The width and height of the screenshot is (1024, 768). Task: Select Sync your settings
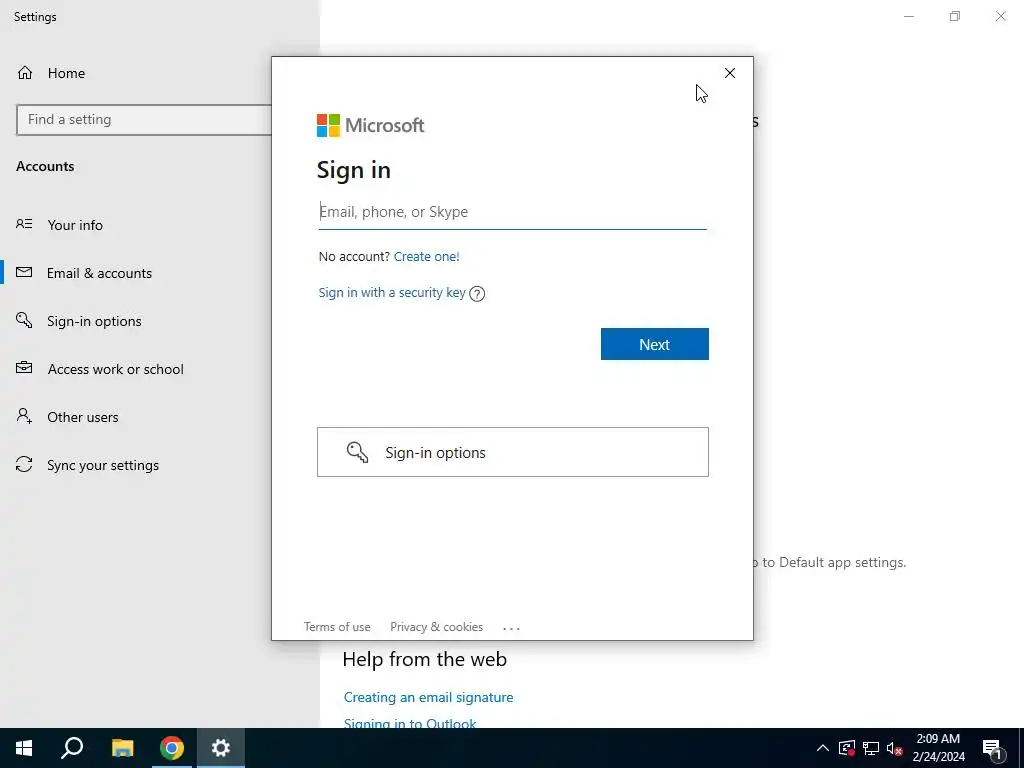[103, 465]
